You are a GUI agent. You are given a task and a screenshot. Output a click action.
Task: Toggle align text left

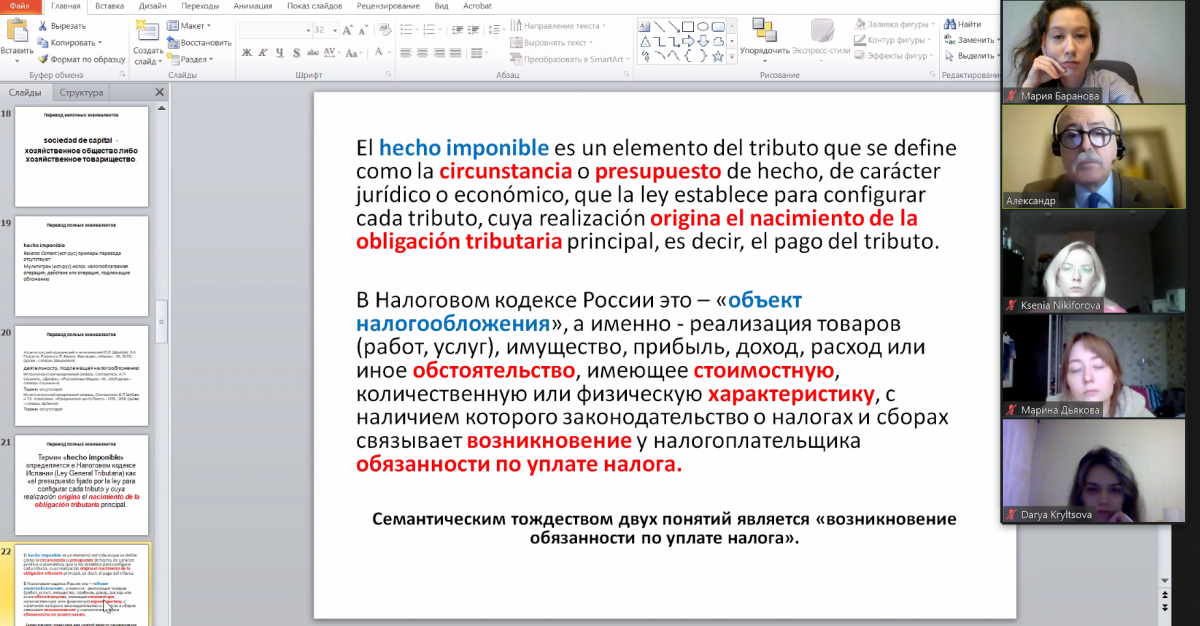click(x=406, y=53)
